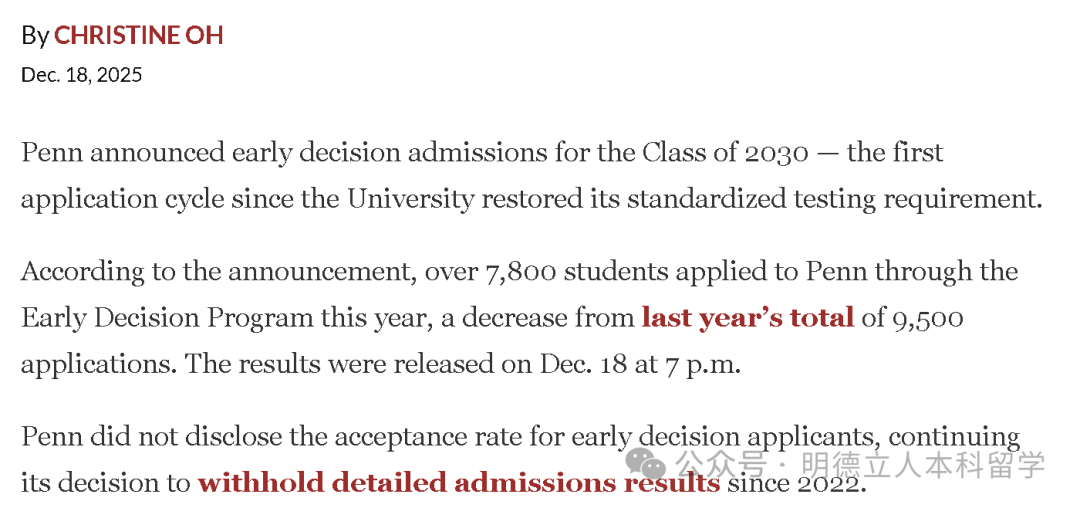1080x508 pixels.
Task: Click the "9,500" applications figure
Action: (928, 318)
